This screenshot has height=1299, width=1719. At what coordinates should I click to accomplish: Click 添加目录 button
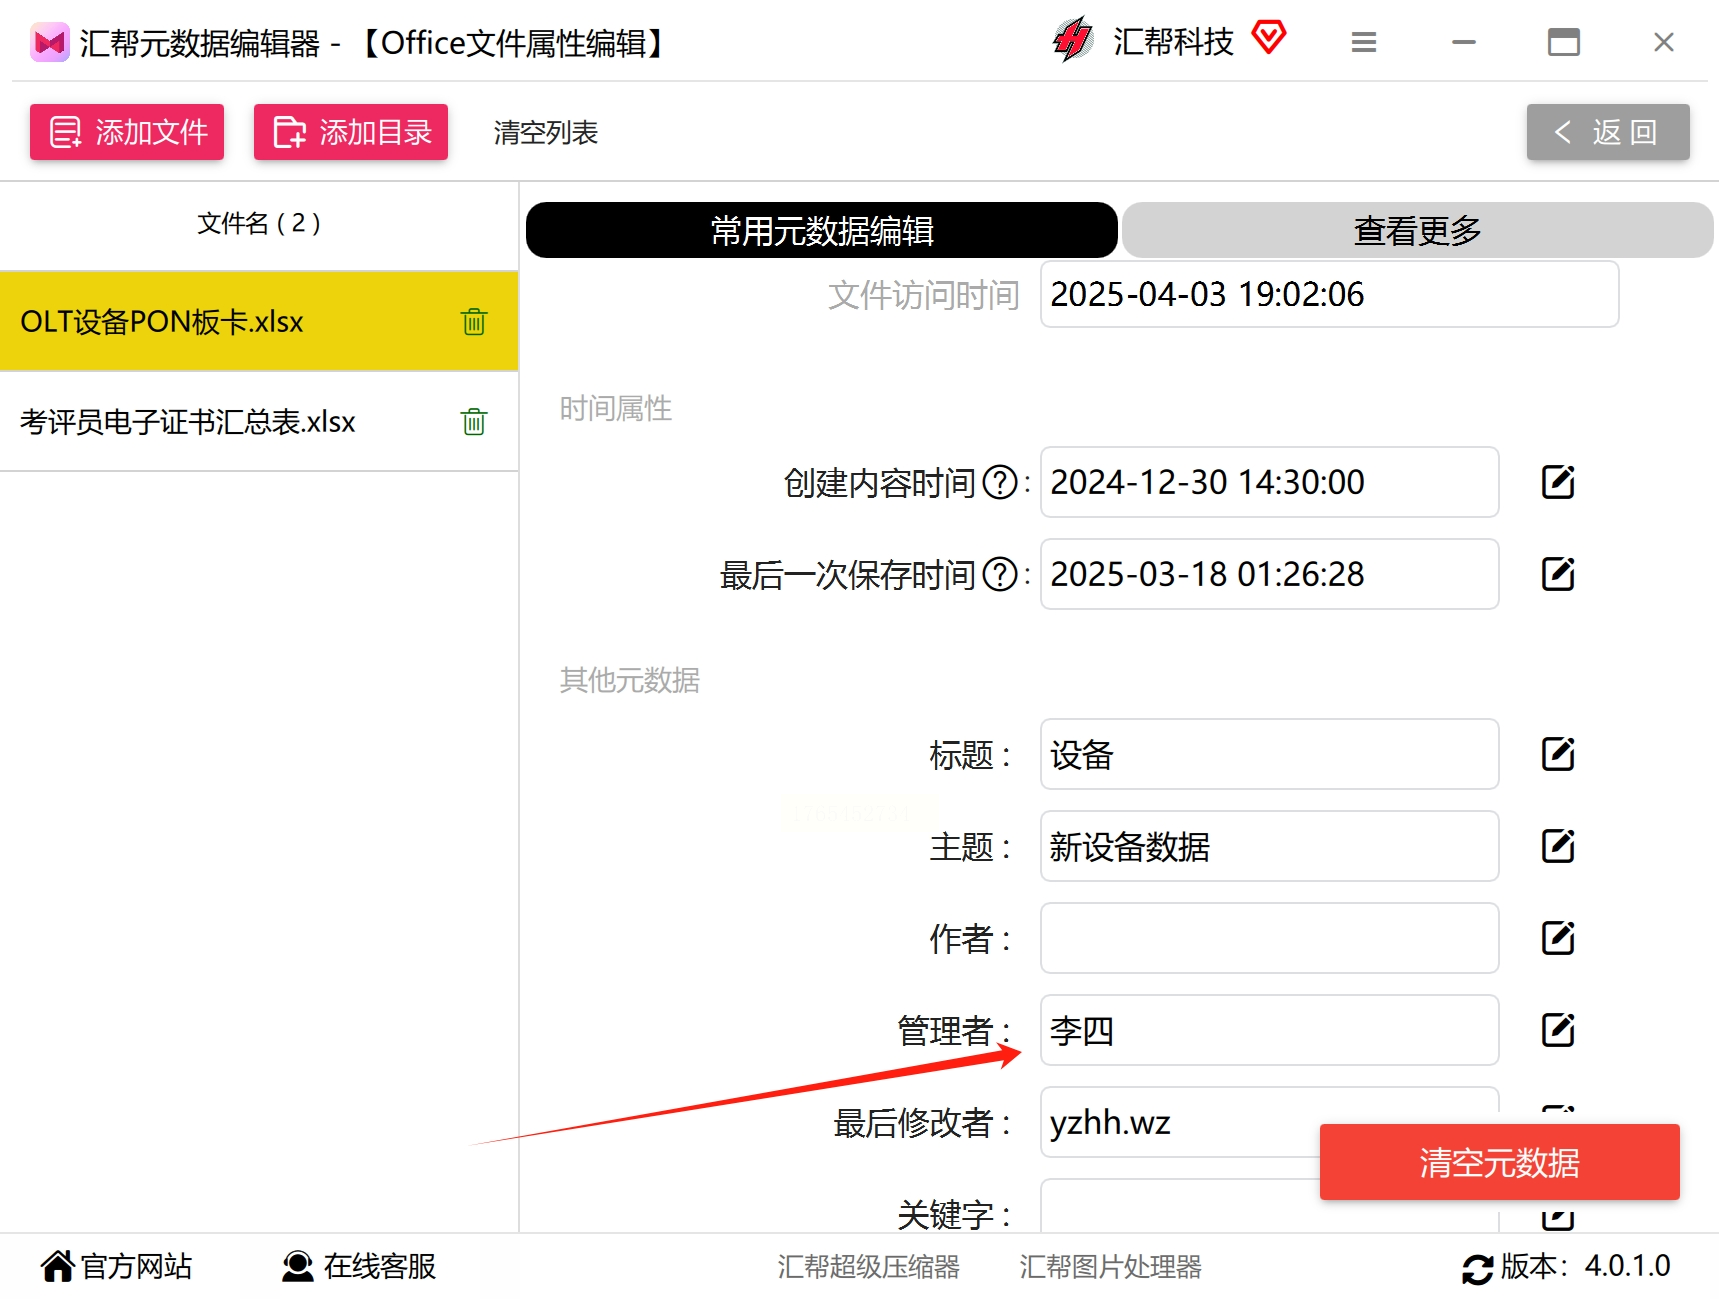coord(351,132)
